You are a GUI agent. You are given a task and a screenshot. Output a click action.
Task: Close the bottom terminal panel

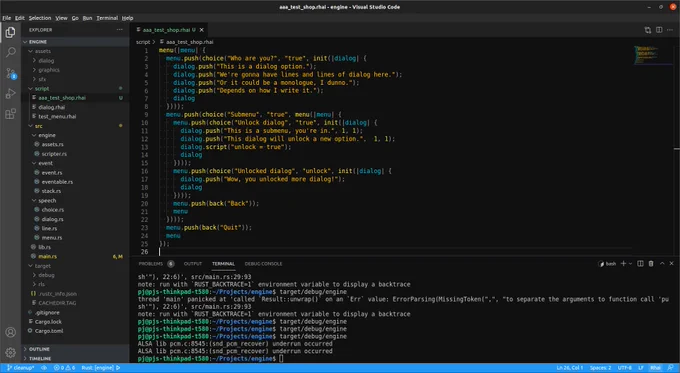[x=671, y=263]
